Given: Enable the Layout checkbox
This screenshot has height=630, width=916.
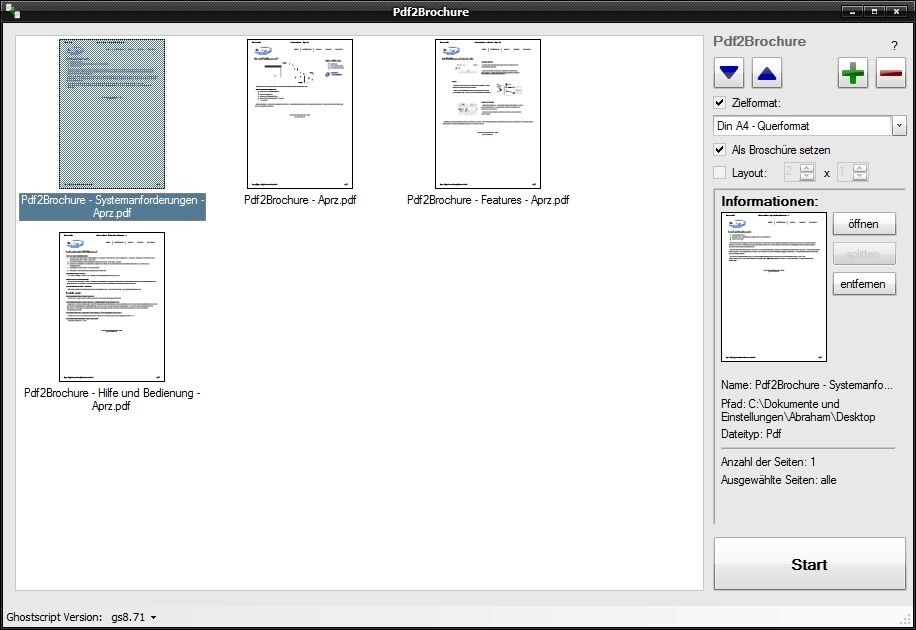Looking at the screenshot, I should 720,172.
